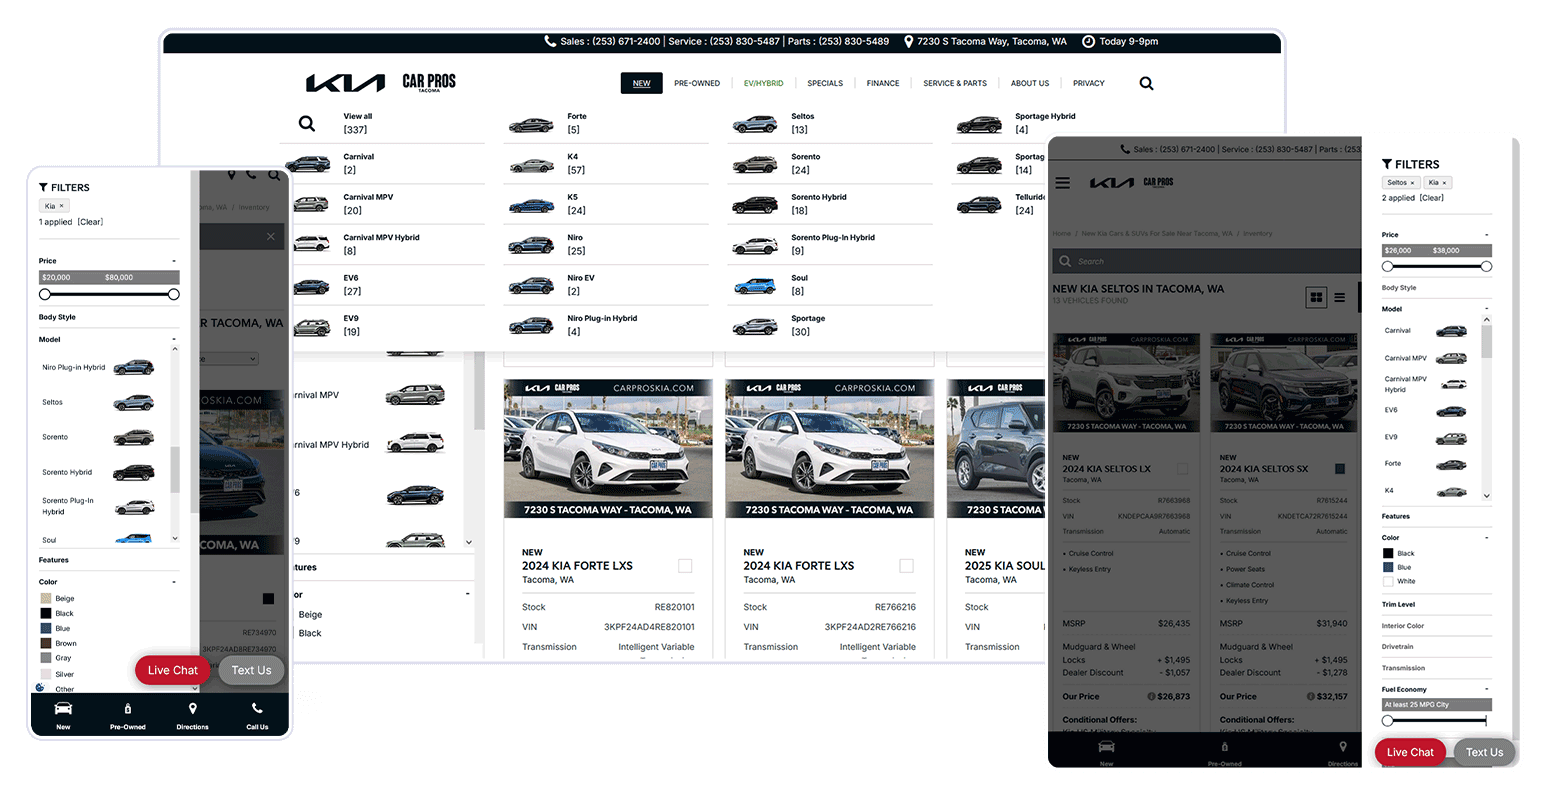Switch to the EV/HYBRID tab
Image resolution: width=1550 pixels, height=800 pixels.
coord(763,83)
